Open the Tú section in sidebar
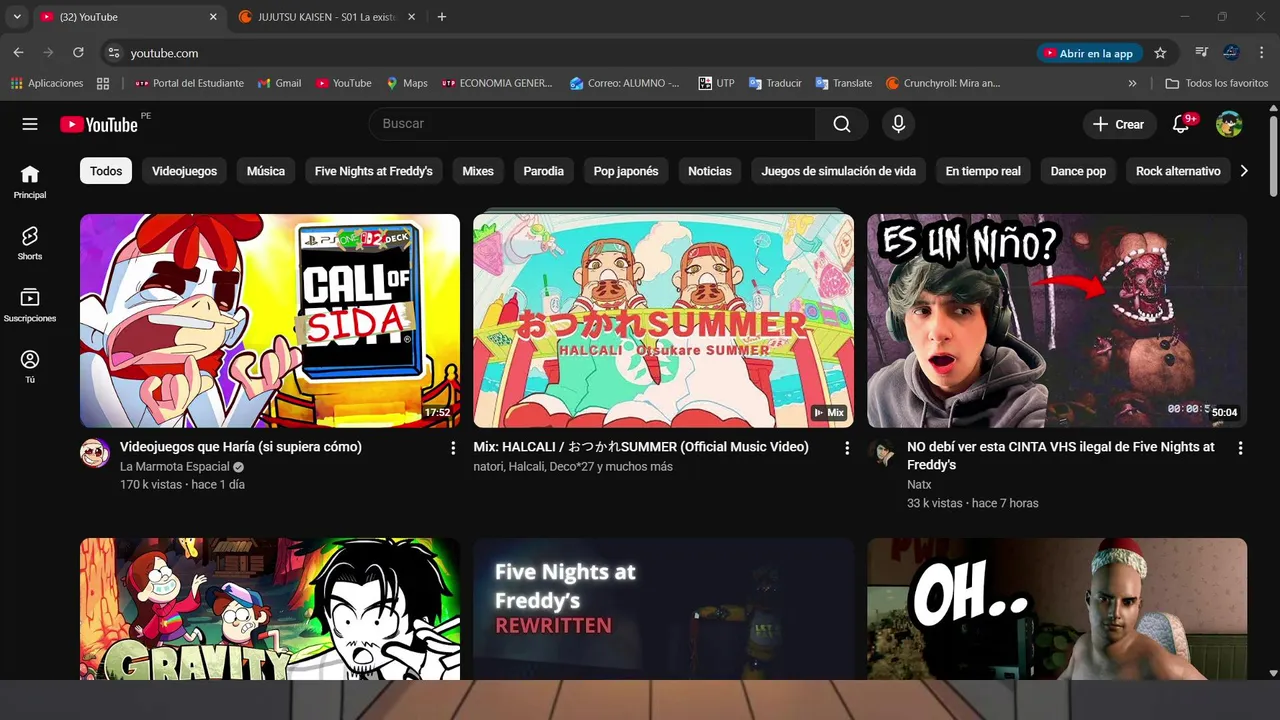 30,366
